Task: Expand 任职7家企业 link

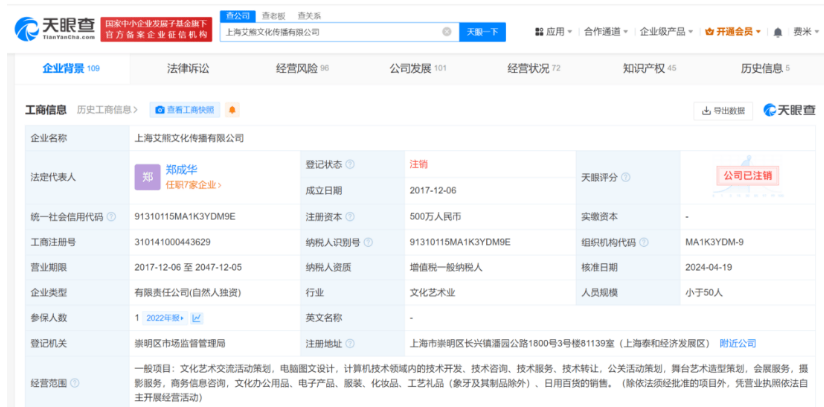Action: (193, 185)
